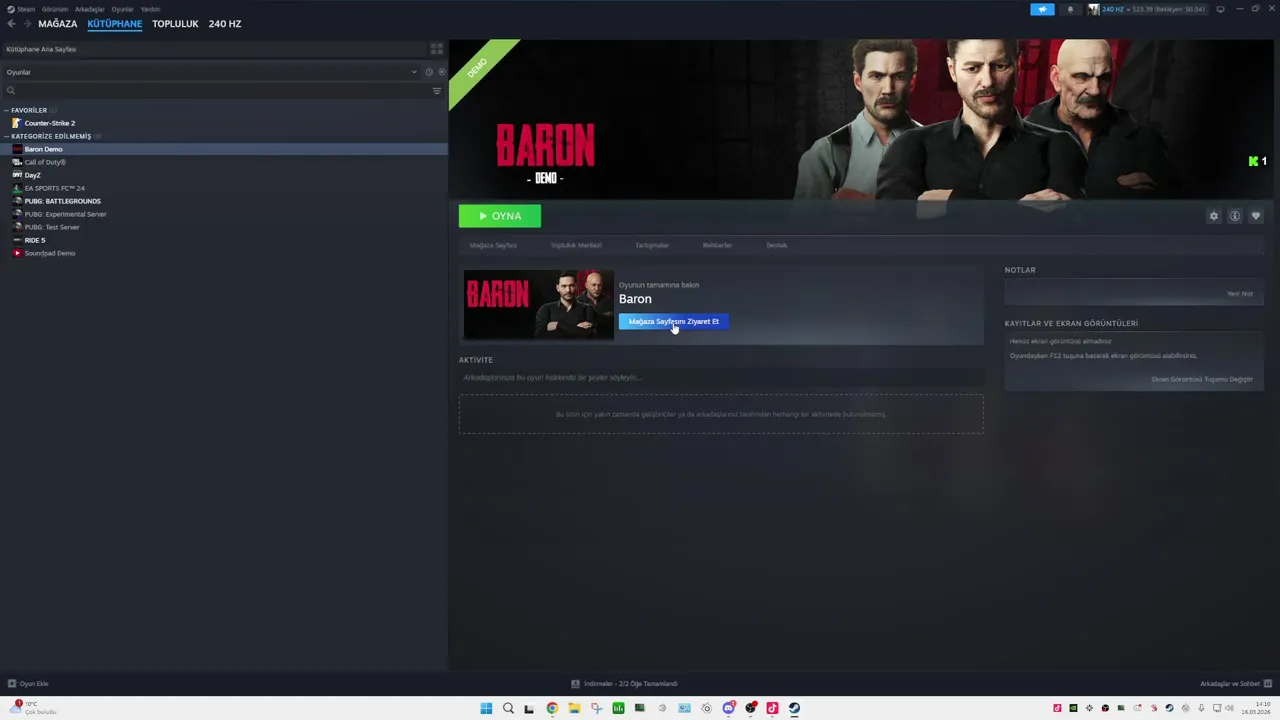
Task: Toggle the ready-to-play filter icon
Action: (442, 72)
